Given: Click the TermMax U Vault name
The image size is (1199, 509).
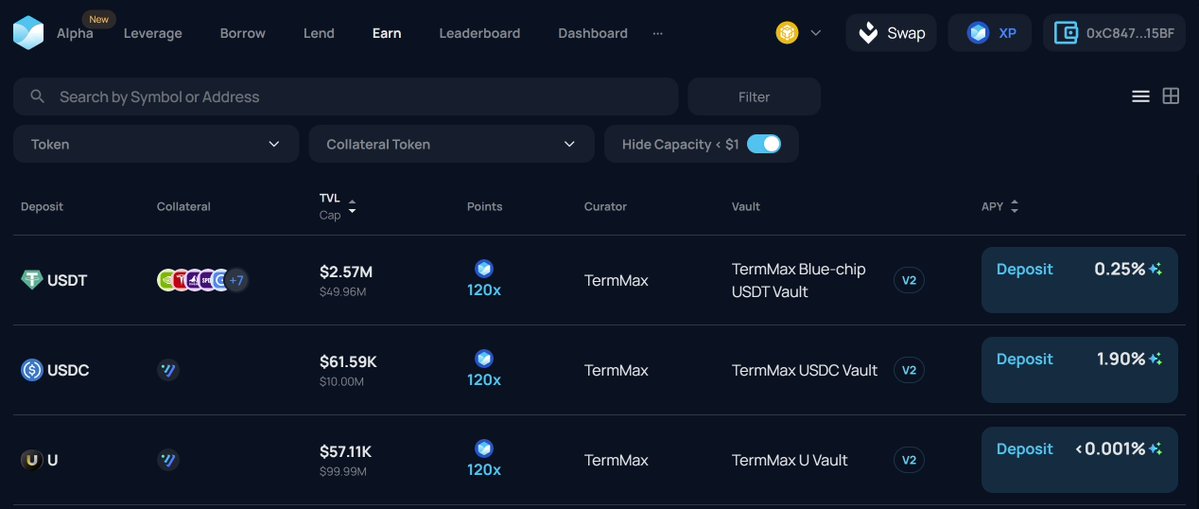Looking at the screenshot, I should pos(790,460).
